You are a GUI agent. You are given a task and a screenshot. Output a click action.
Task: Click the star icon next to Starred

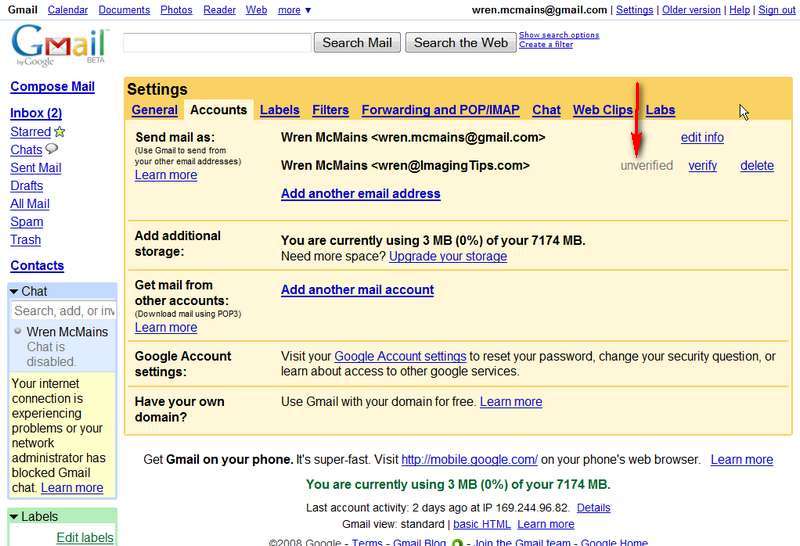(60, 132)
